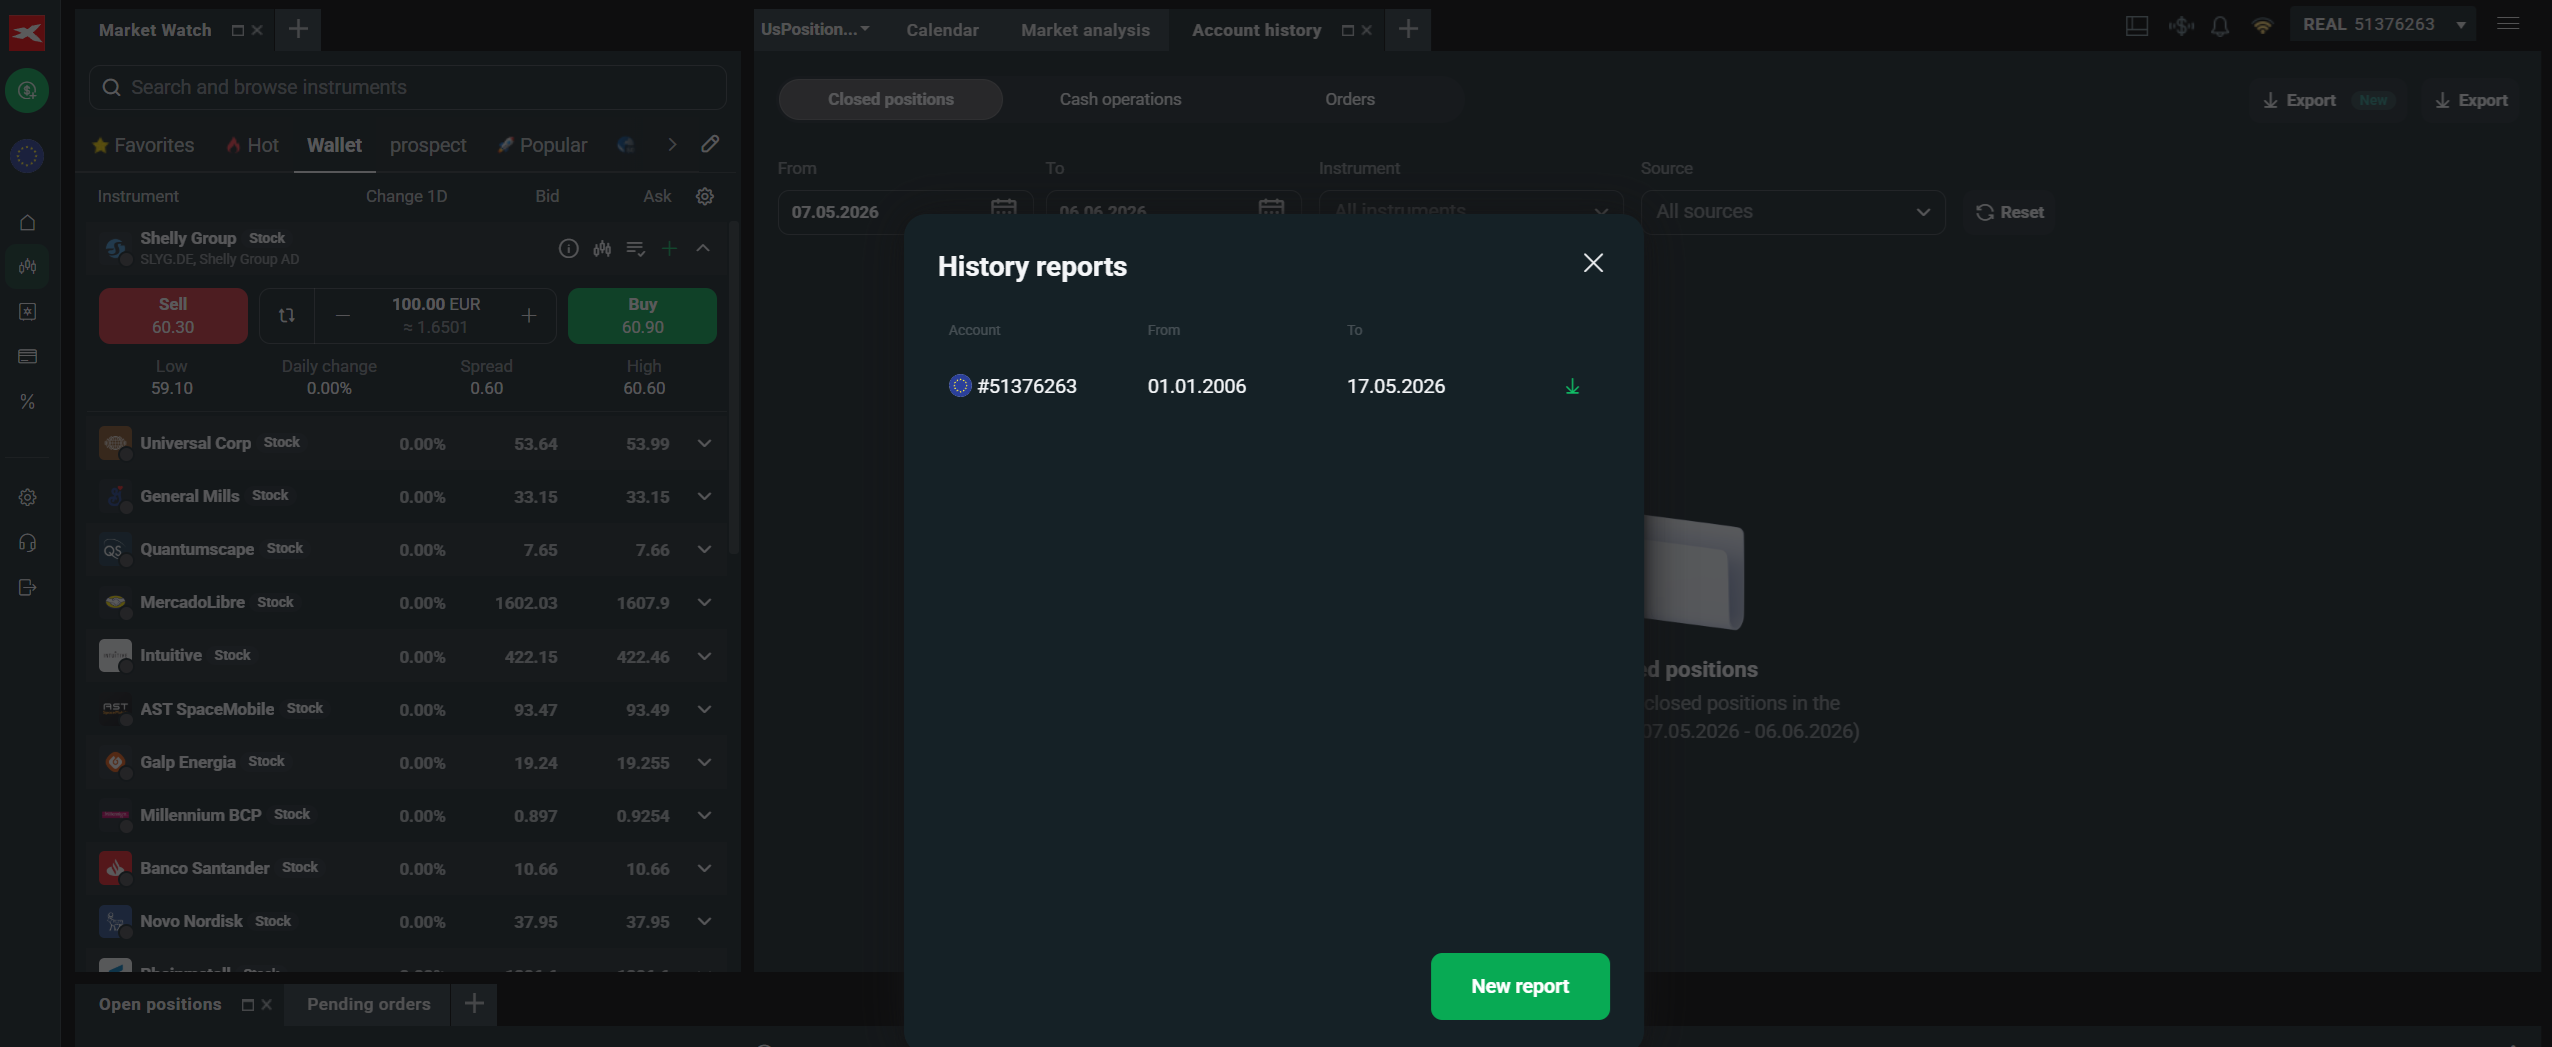Check connection status wifi icon
2552x1047 pixels.
pyautogui.click(x=2262, y=26)
